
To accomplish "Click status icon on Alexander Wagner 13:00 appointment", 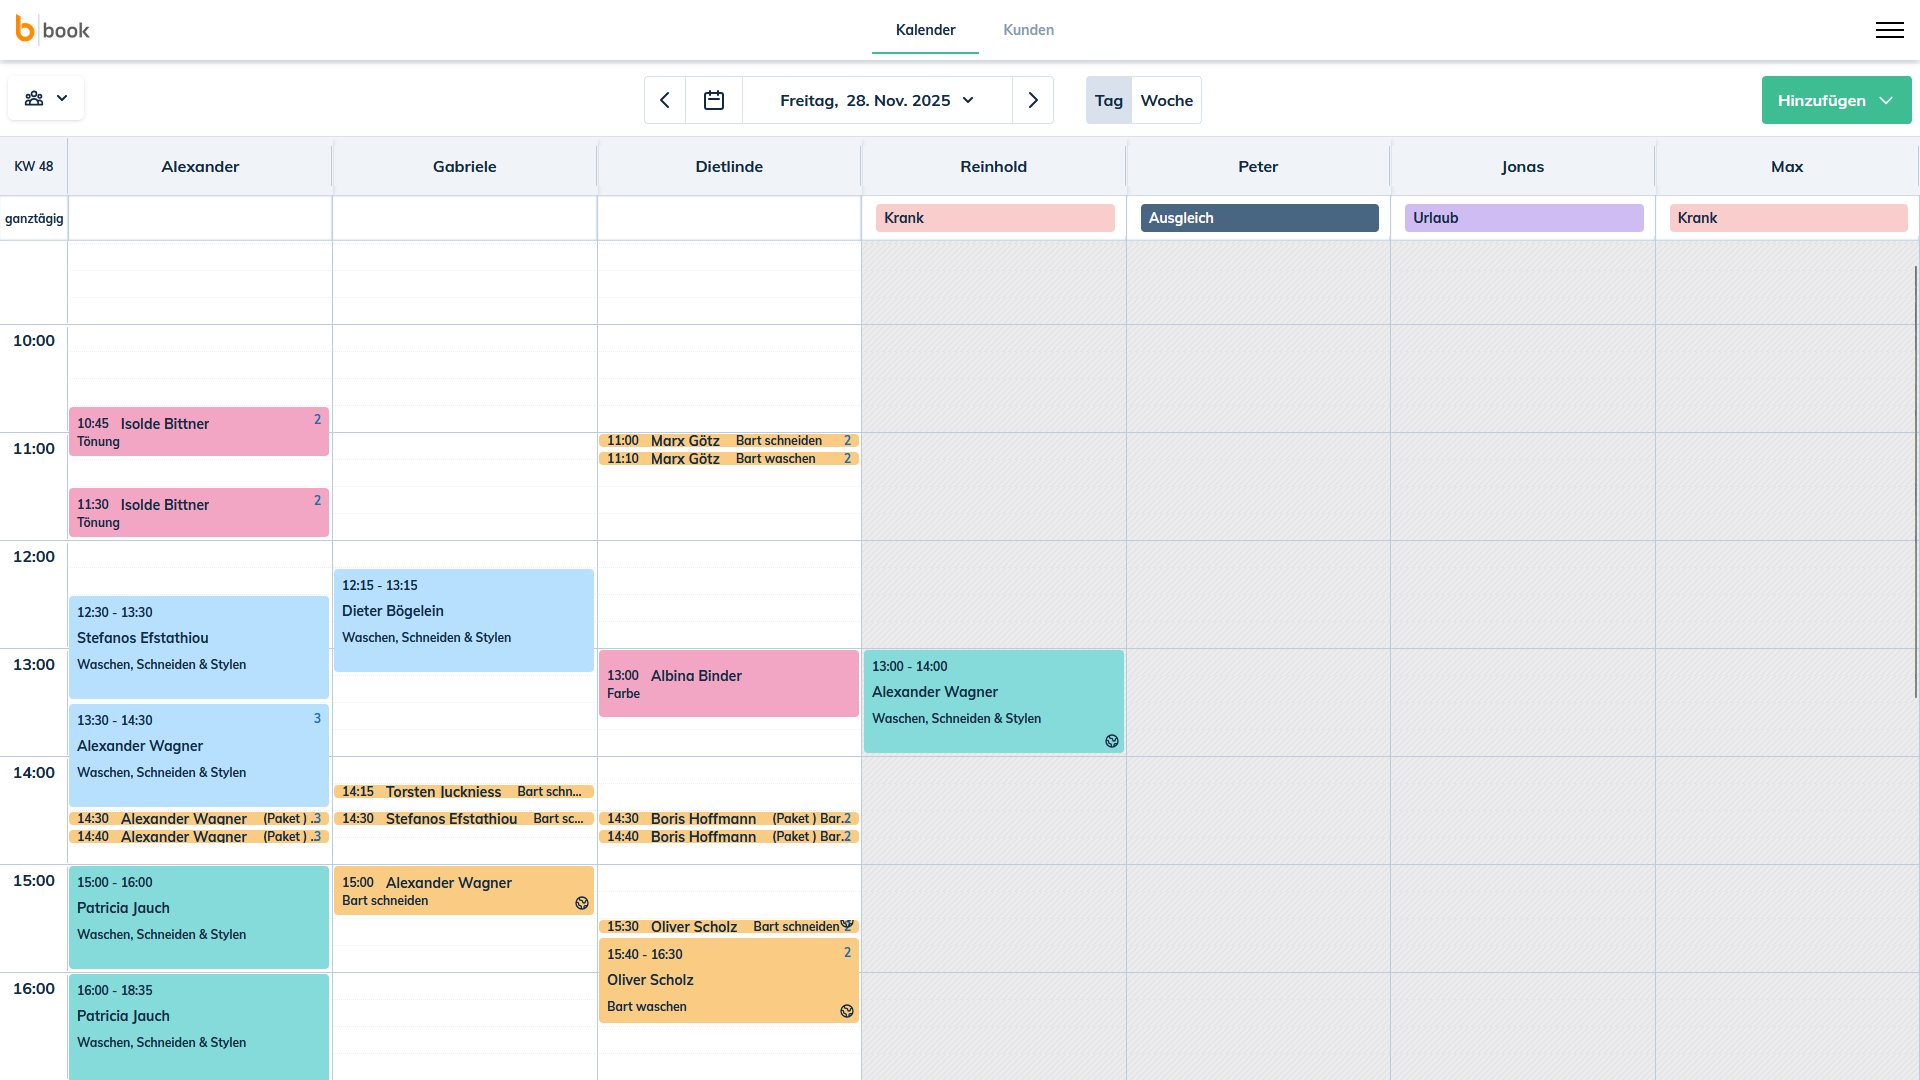I will [x=1111, y=741].
